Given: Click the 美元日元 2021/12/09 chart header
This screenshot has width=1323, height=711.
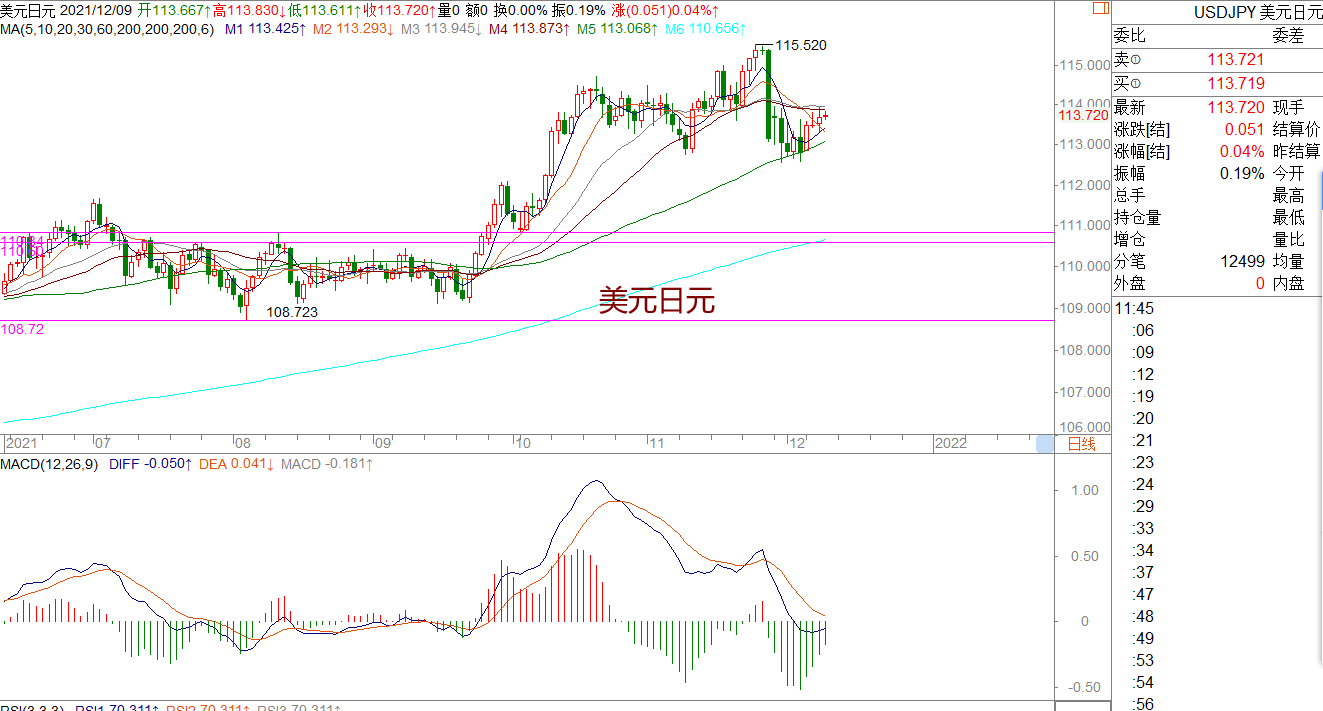Looking at the screenshot, I should (64, 10).
